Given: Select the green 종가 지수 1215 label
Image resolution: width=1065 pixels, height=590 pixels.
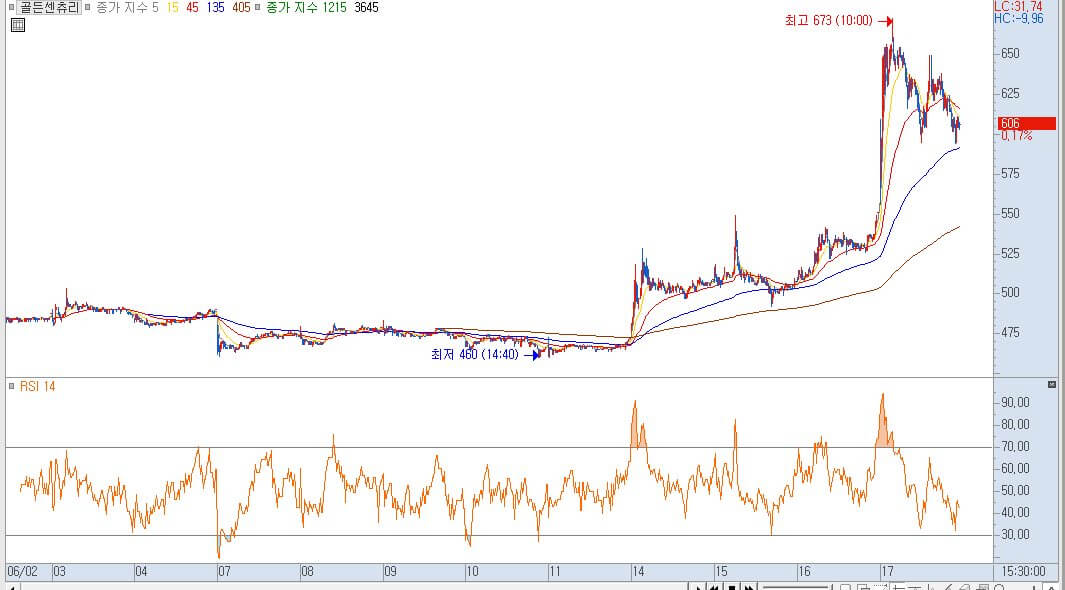Looking at the screenshot, I should coord(306,7).
